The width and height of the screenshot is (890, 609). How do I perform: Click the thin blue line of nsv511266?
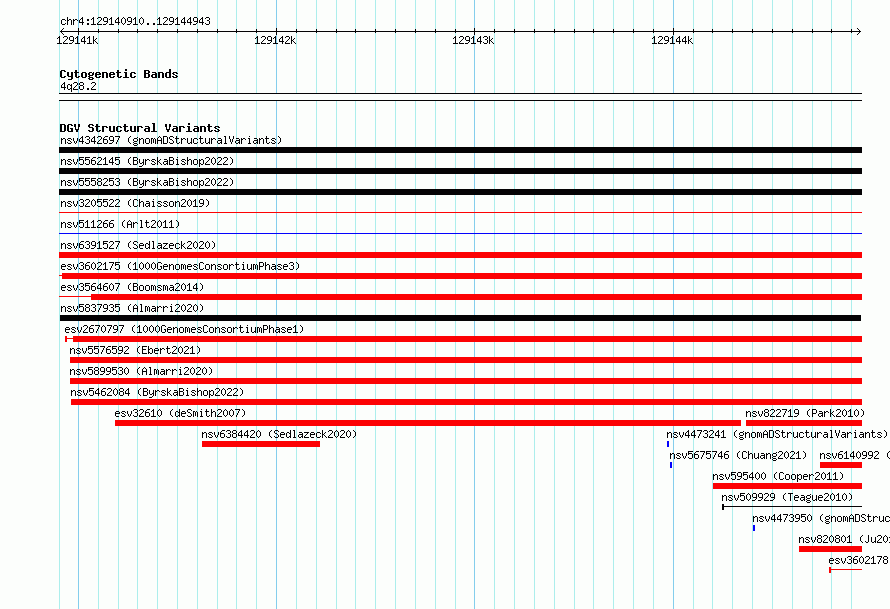460,233
